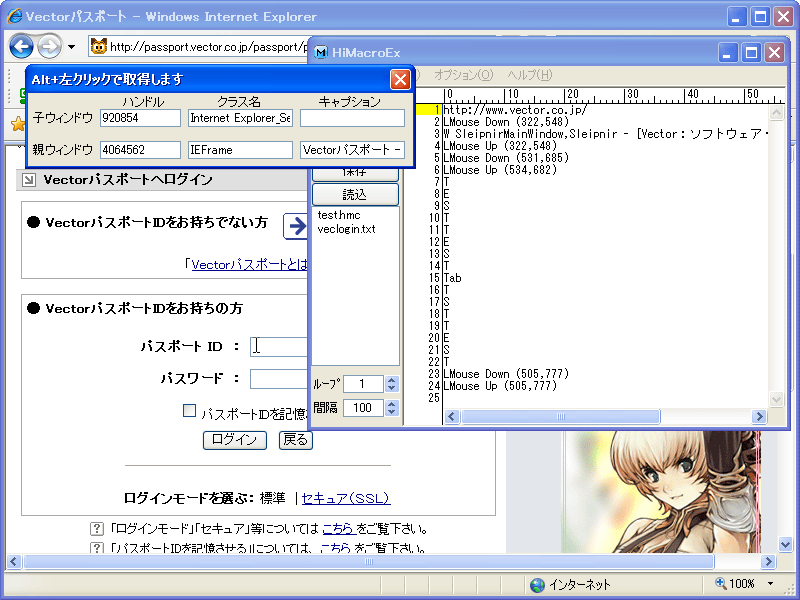Click the HiMacroEx editor scroll-down arrow
This screenshot has width=800, height=600.
pyautogui.click(x=776, y=399)
